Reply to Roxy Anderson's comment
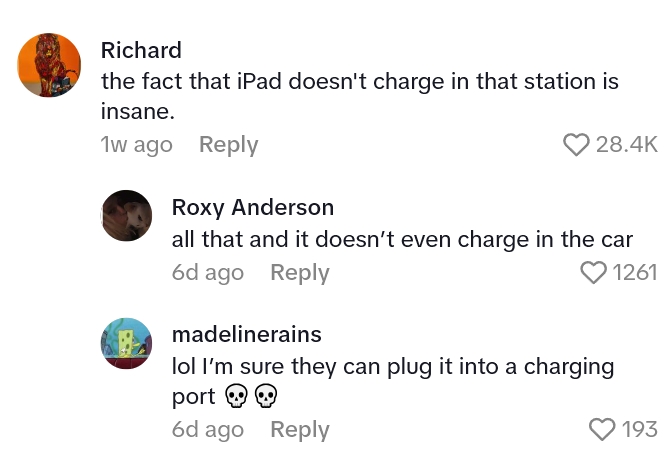The width and height of the screenshot is (664, 458). click(x=300, y=273)
